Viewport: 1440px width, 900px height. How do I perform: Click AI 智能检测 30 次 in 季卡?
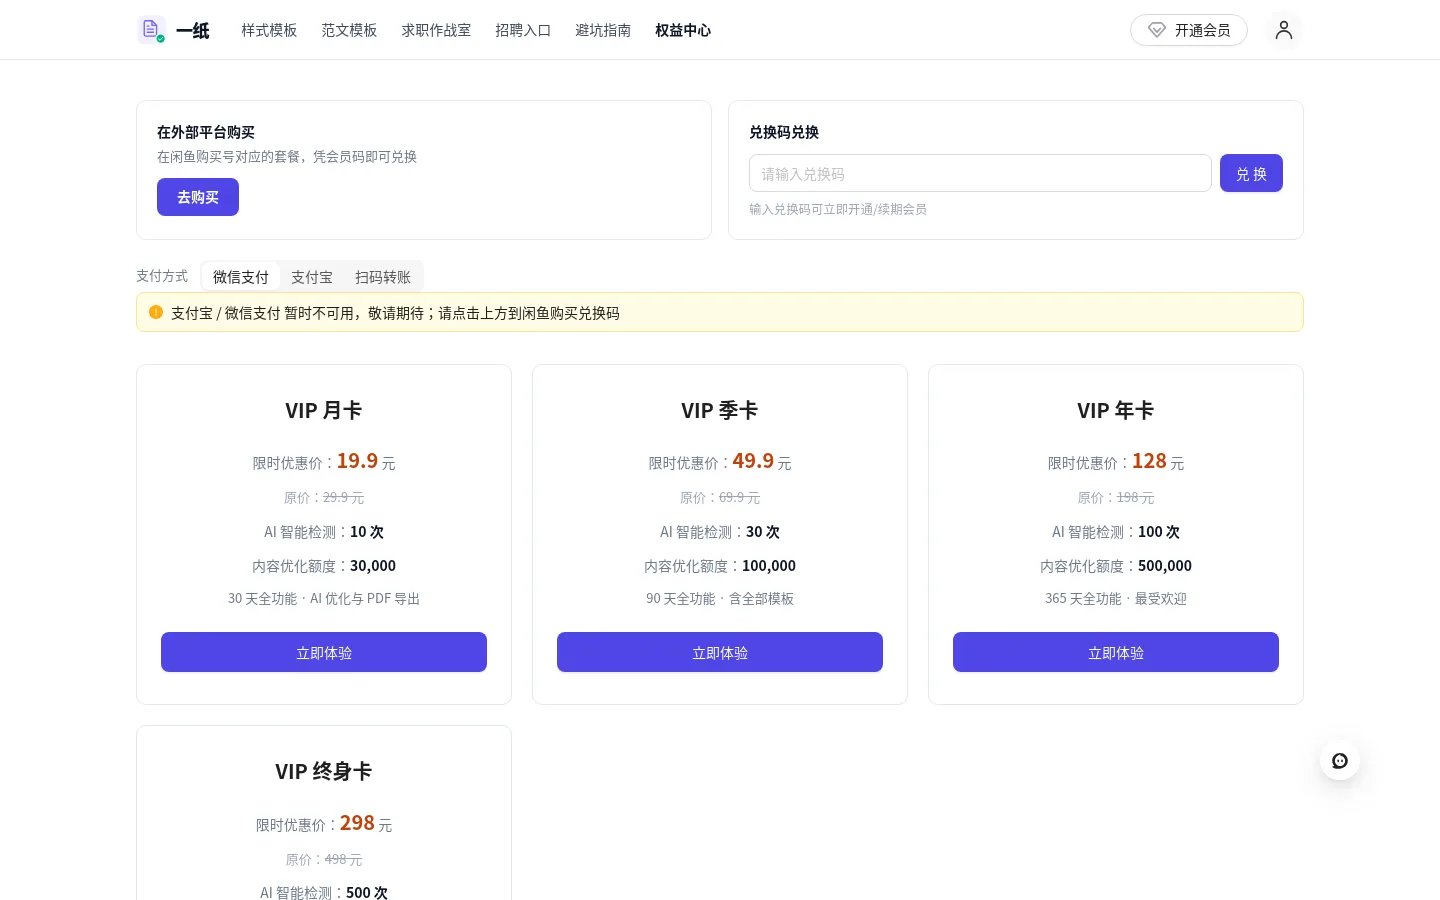click(x=720, y=532)
